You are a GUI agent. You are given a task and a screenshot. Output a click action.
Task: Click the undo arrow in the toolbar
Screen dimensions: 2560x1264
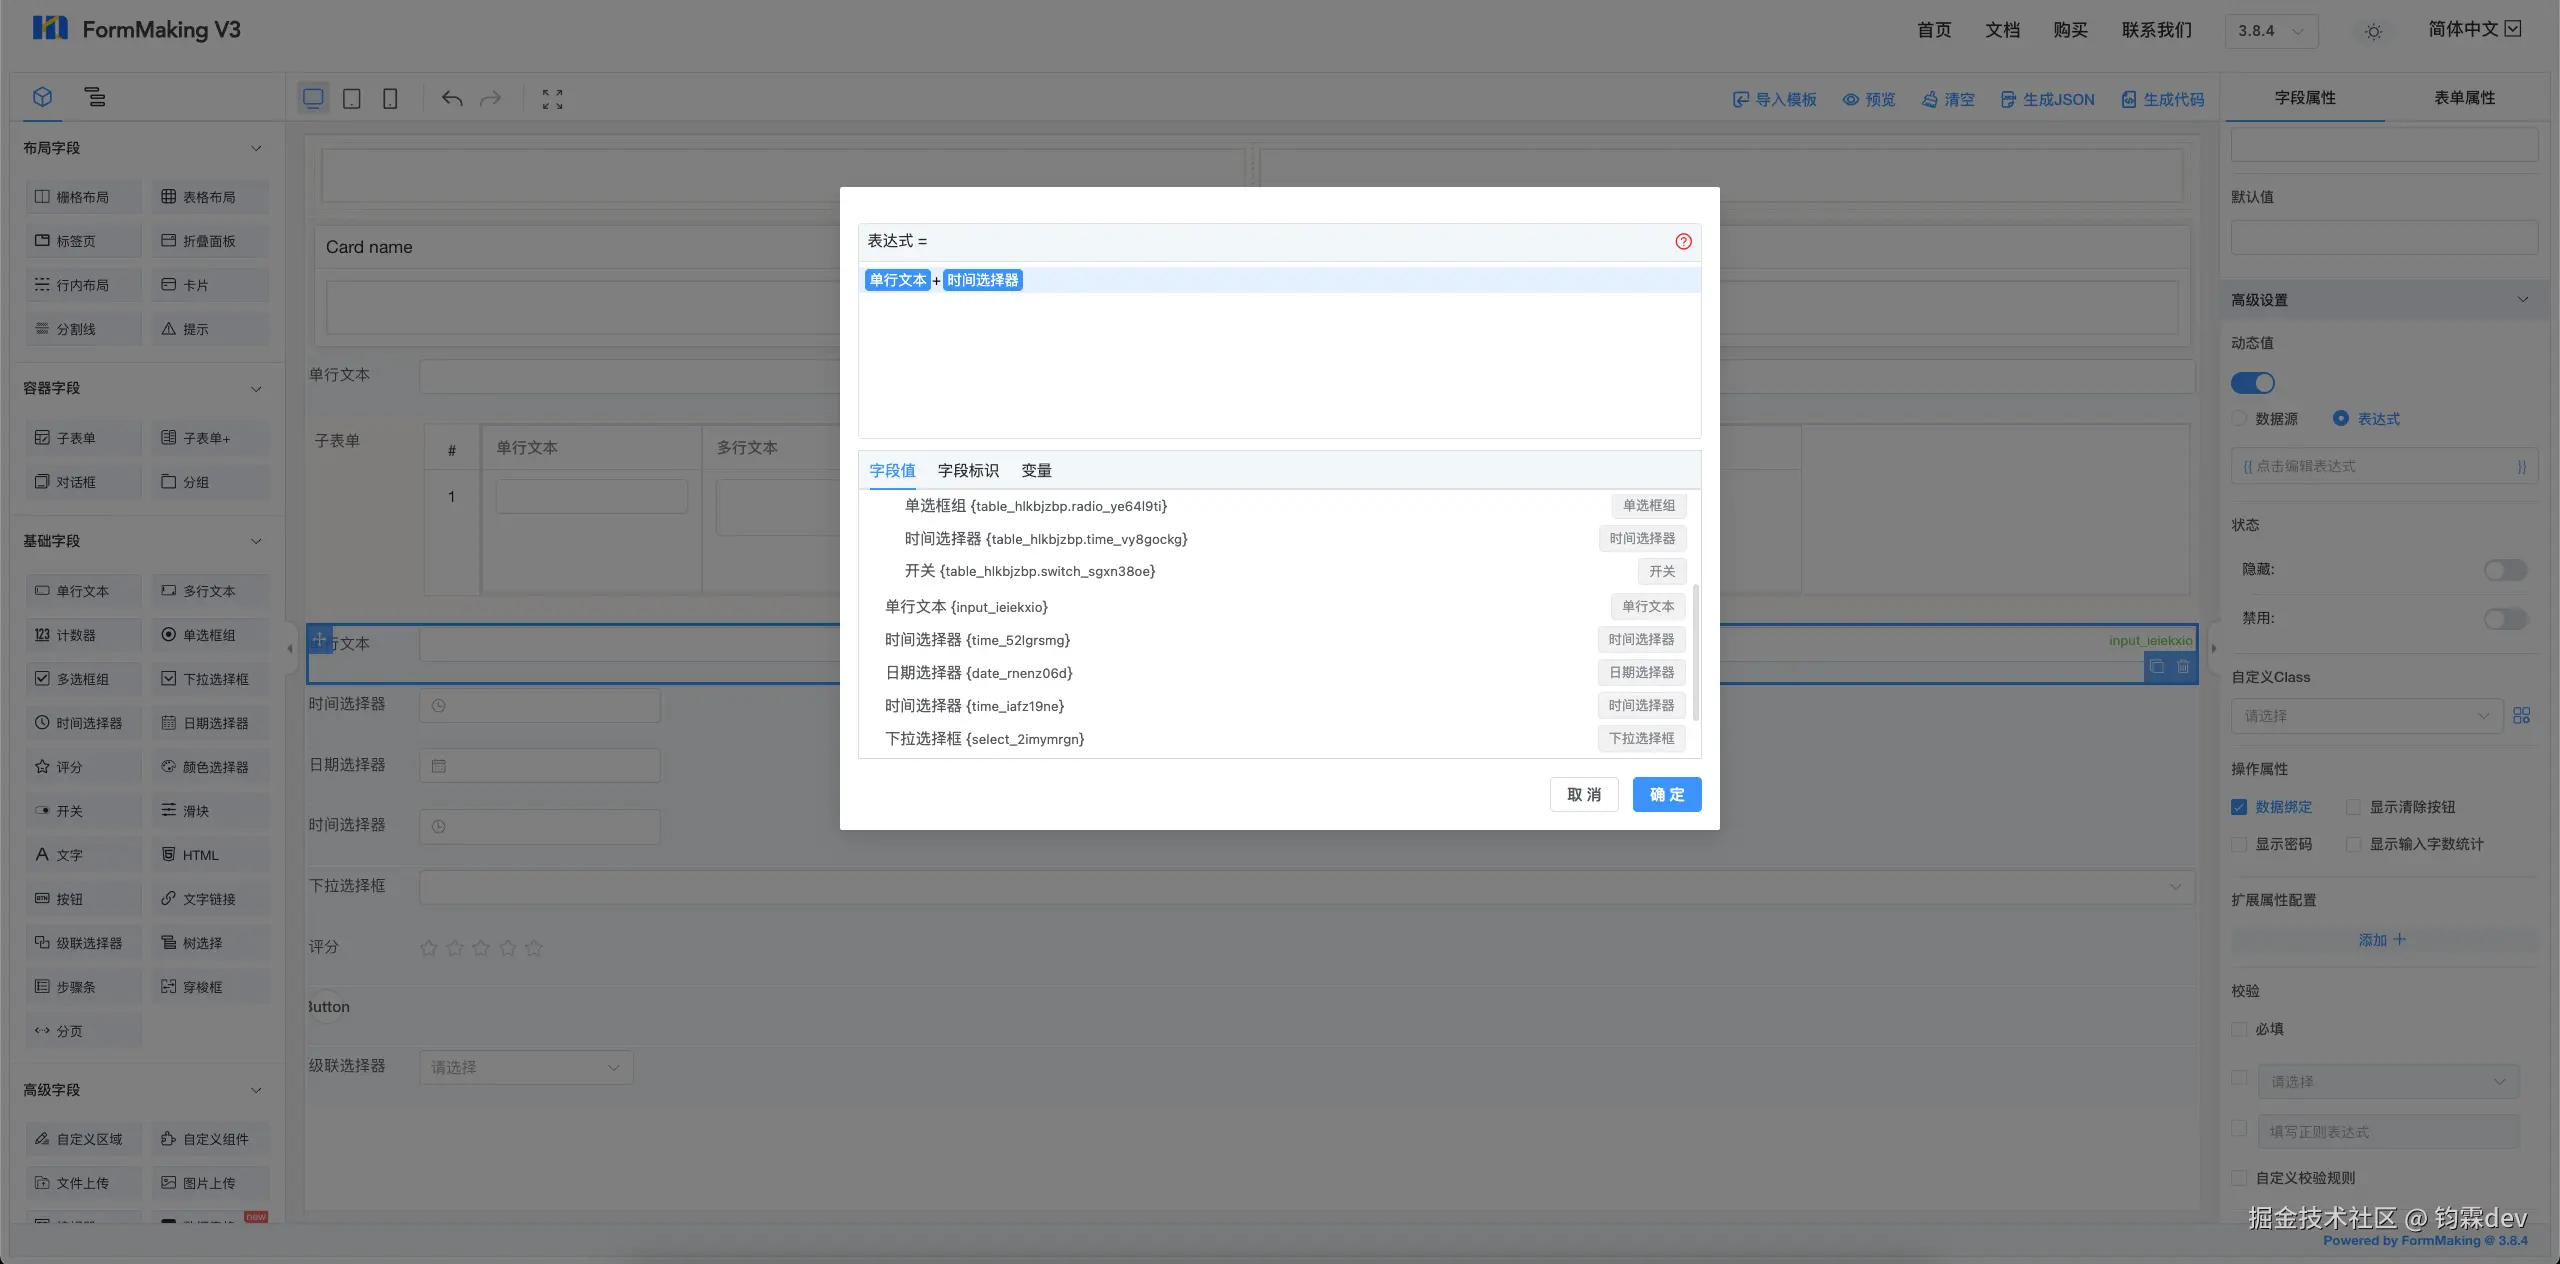[x=452, y=99]
